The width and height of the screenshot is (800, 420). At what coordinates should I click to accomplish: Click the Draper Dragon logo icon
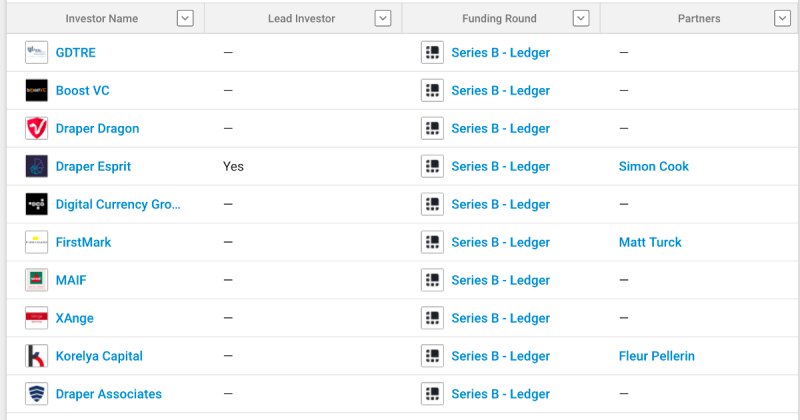(x=36, y=128)
